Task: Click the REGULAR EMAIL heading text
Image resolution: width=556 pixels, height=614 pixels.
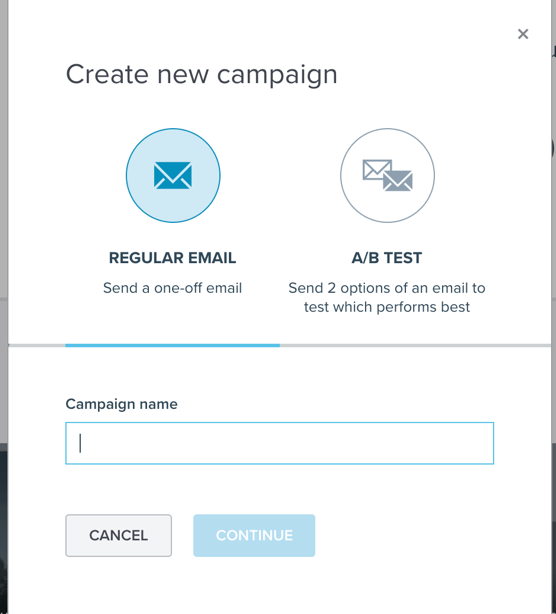Action: tap(173, 258)
